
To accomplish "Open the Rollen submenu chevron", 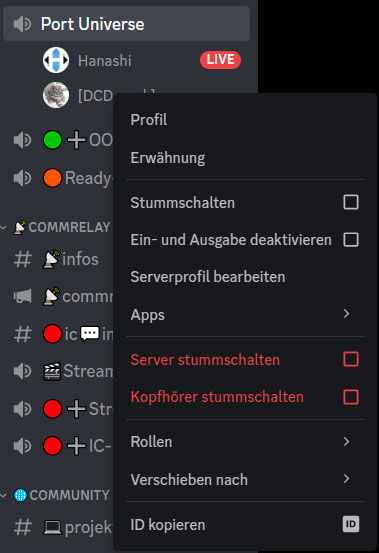I will [347, 442].
